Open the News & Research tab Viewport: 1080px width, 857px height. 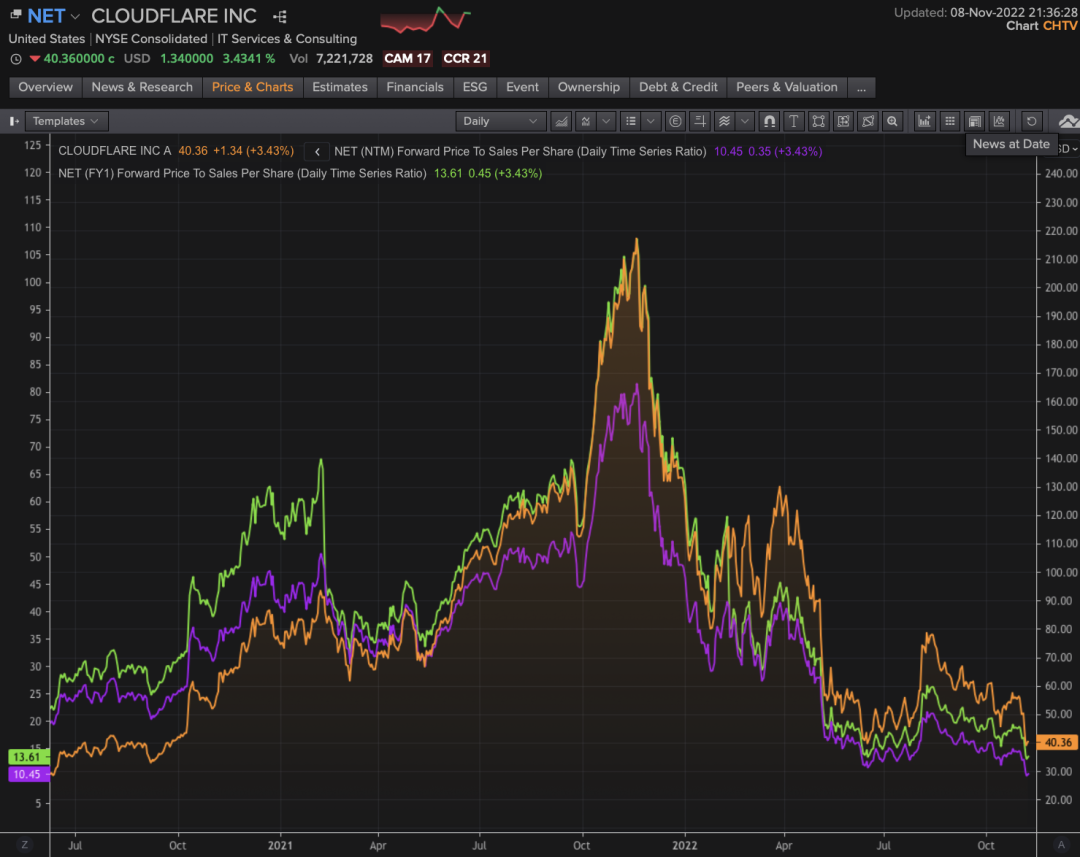pyautogui.click(x=142, y=87)
